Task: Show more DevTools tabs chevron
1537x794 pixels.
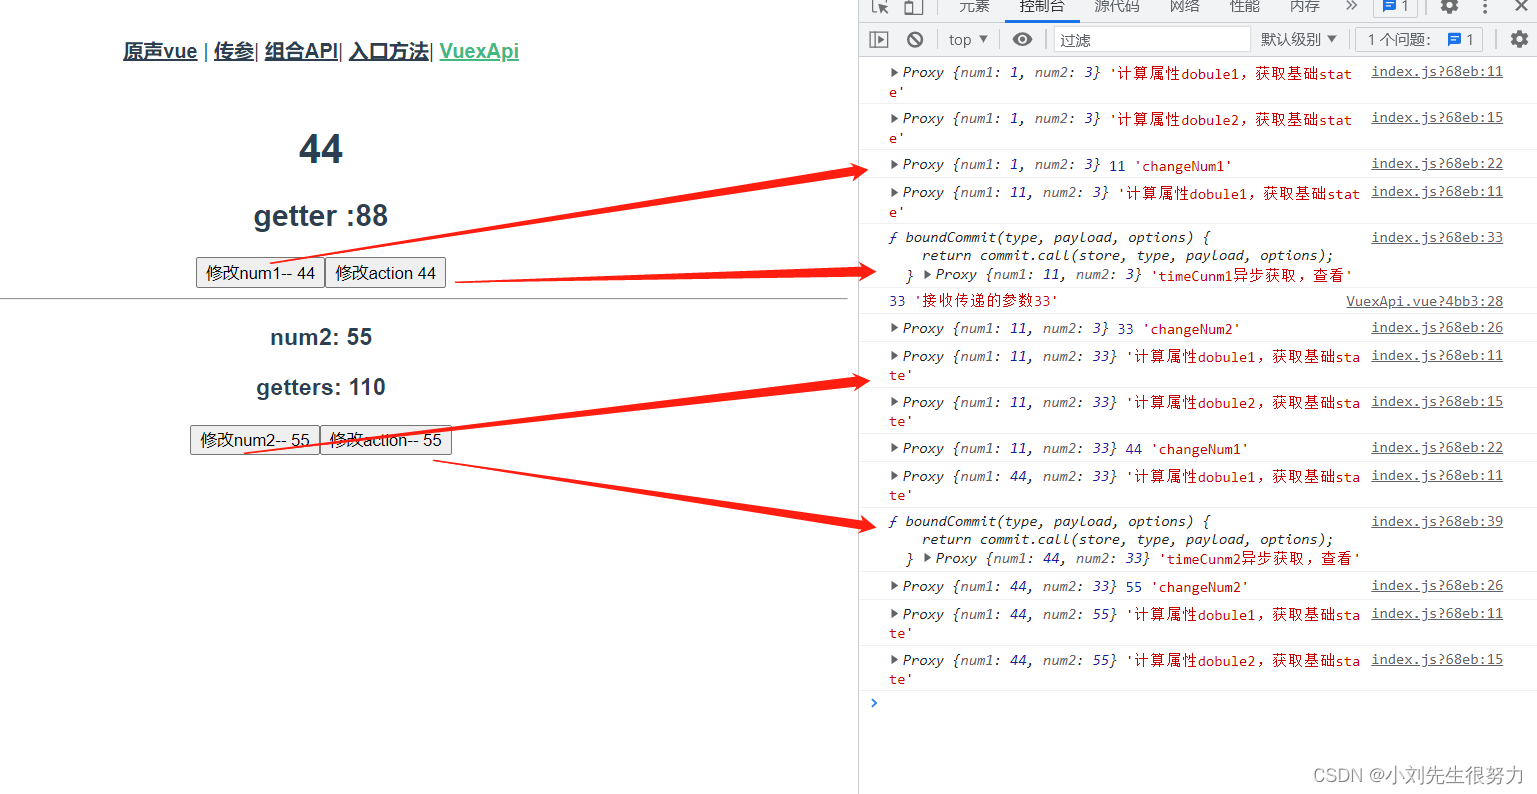Action: coord(1351,7)
